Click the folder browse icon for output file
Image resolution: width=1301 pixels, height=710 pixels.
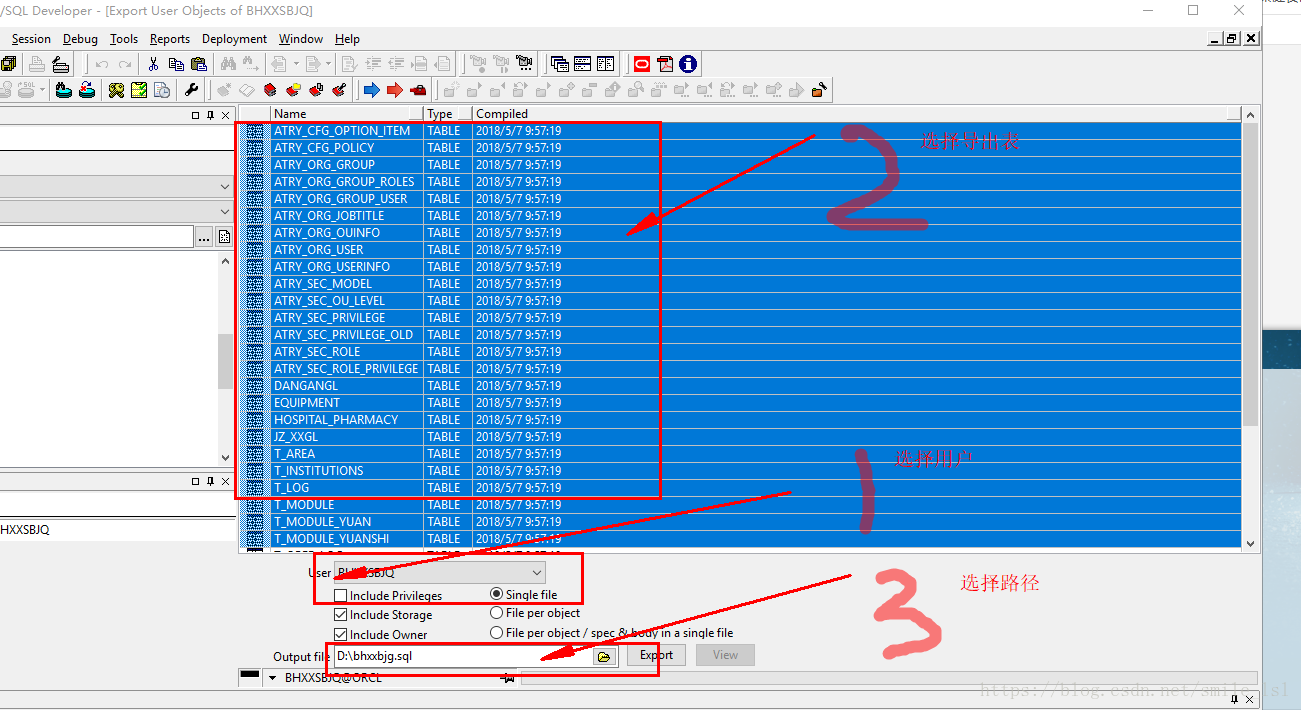point(603,656)
